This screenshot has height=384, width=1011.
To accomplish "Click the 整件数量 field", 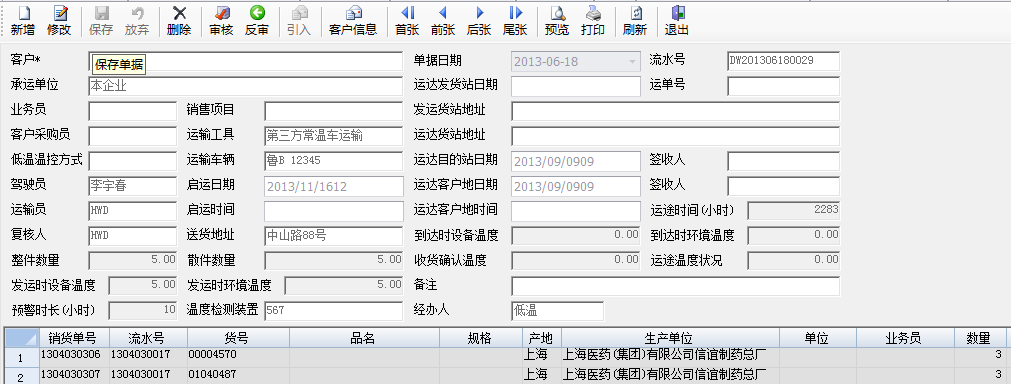I will pyautogui.click(x=132, y=260).
